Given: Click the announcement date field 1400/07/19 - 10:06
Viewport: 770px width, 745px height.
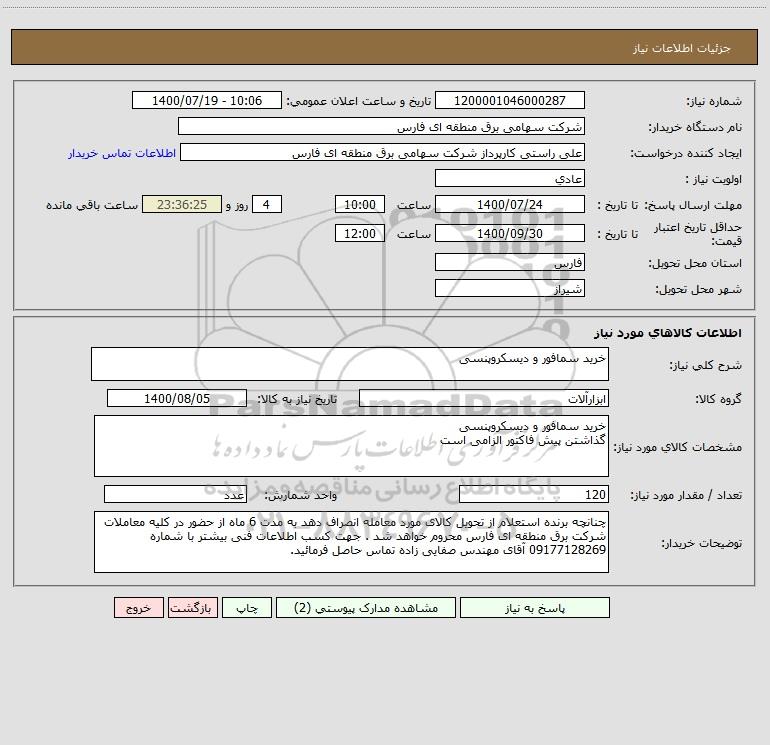Looking at the screenshot, I should [x=207, y=100].
